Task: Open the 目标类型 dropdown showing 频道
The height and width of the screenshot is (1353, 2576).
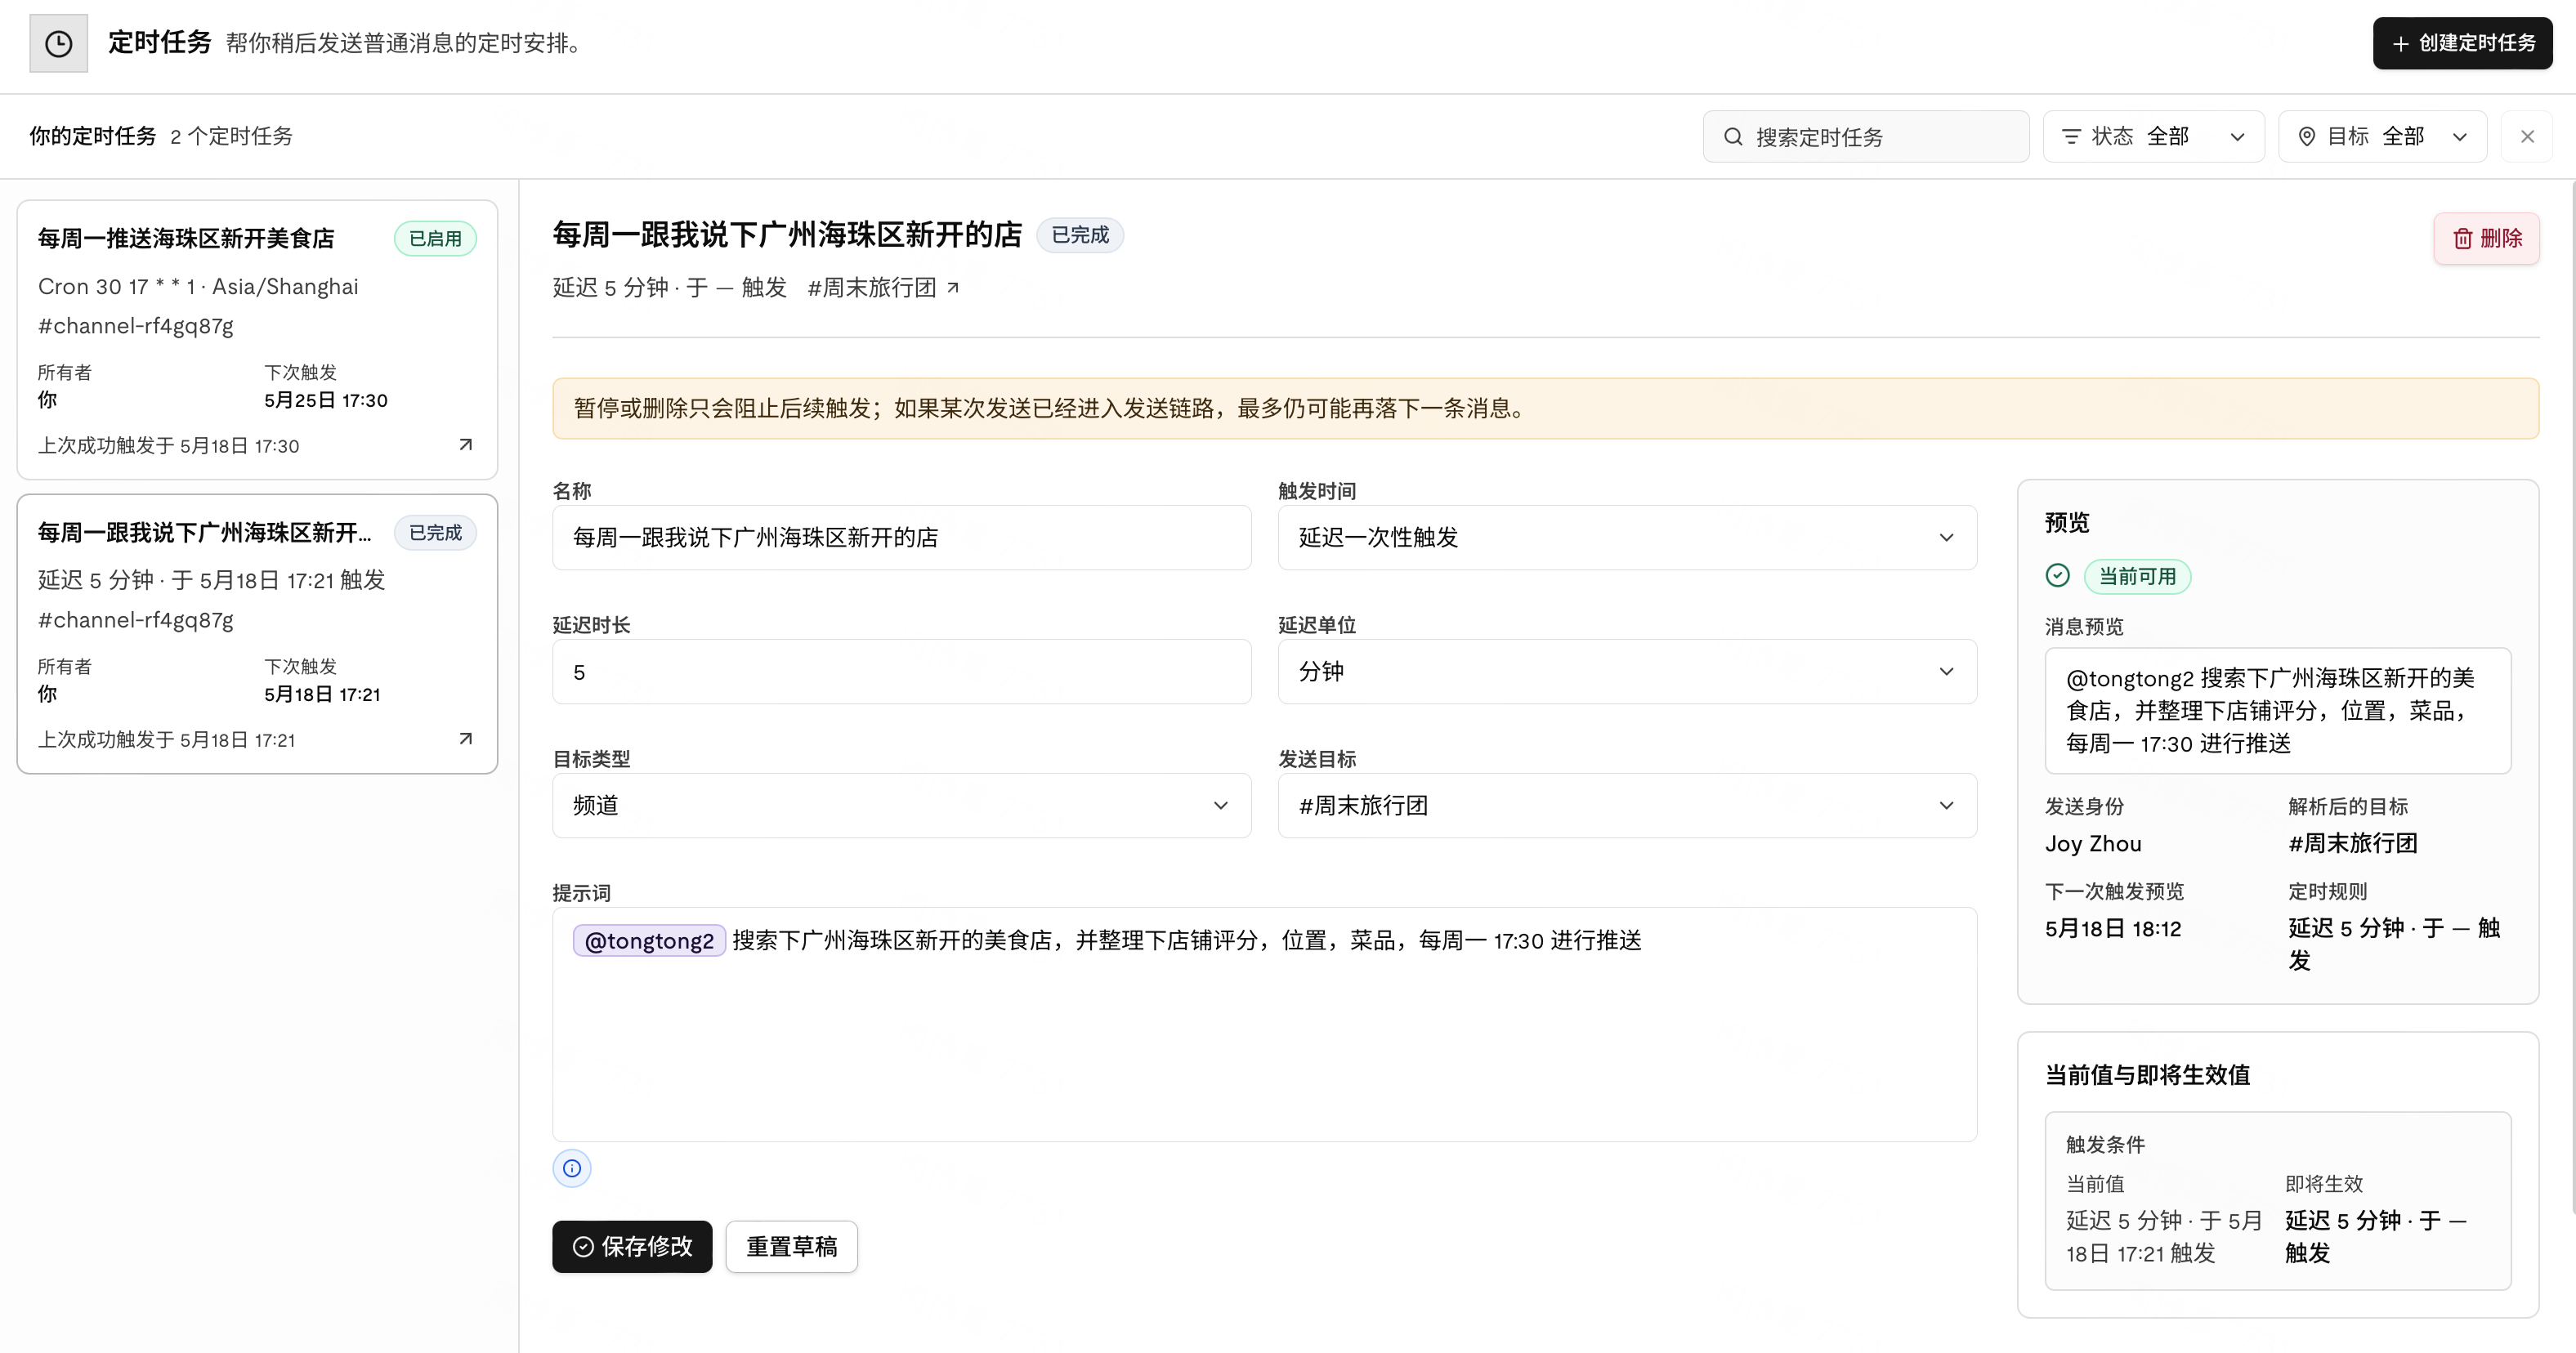Action: tap(901, 806)
